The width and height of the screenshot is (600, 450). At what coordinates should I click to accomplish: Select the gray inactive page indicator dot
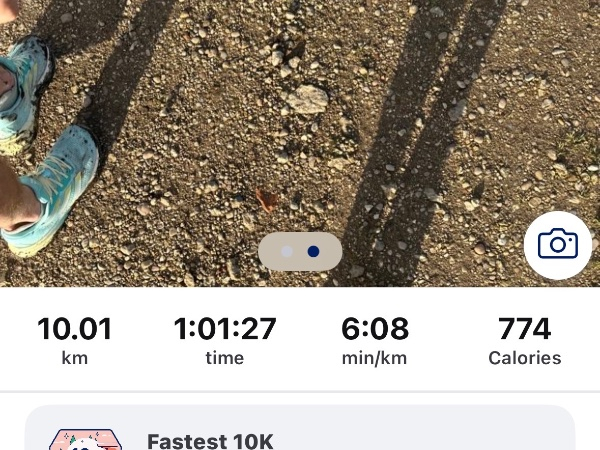coord(287,251)
